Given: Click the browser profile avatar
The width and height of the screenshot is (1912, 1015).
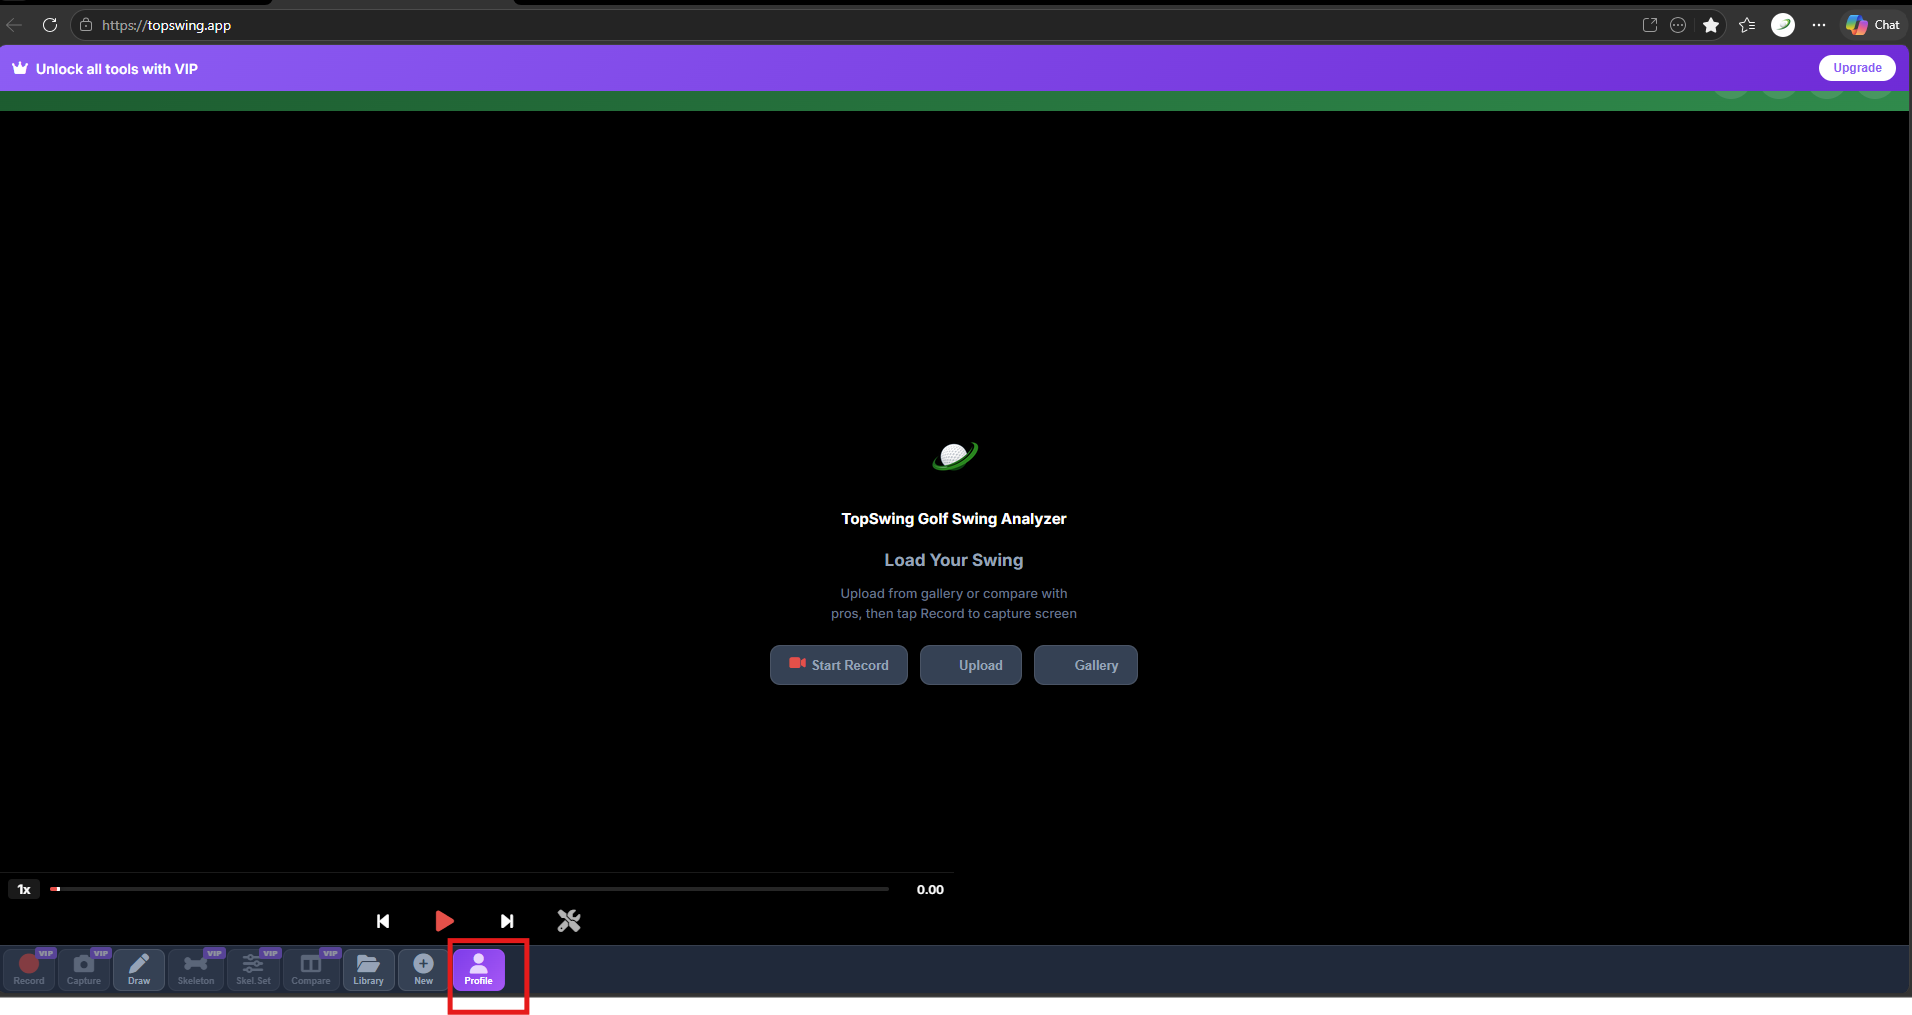Looking at the screenshot, I should (x=1783, y=25).
